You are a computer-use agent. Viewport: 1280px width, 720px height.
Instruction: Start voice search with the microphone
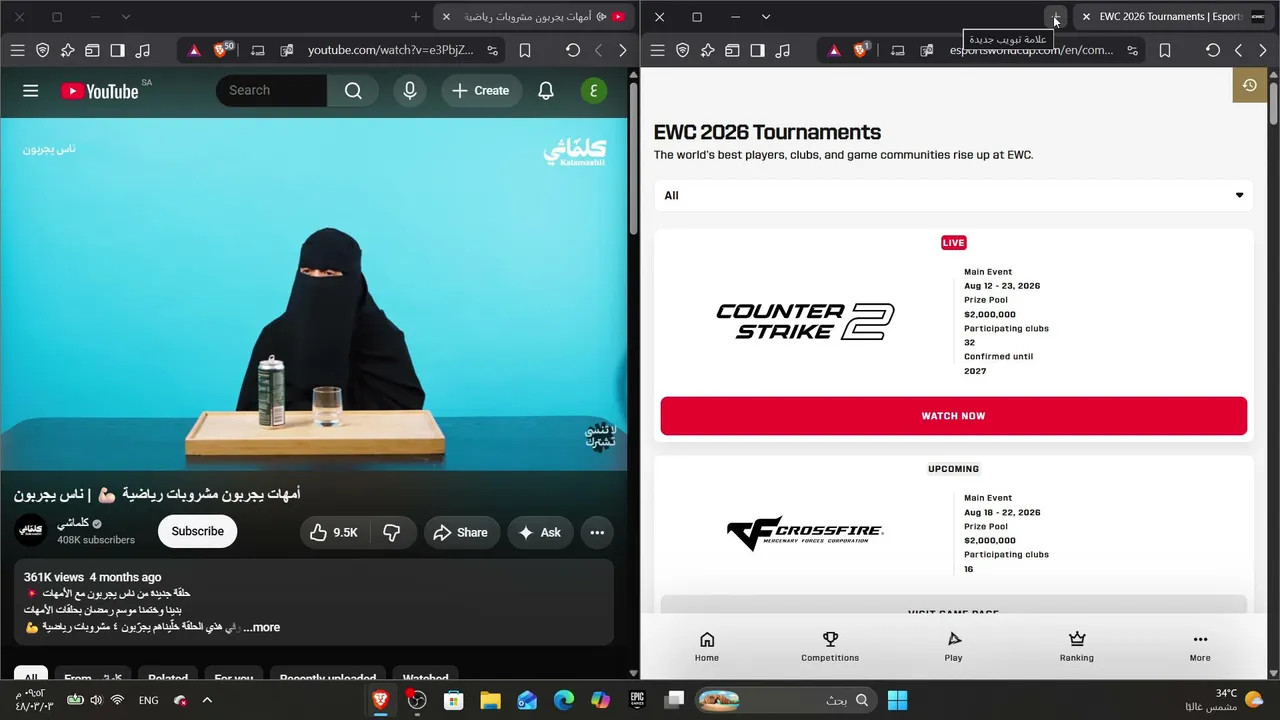[409, 91]
